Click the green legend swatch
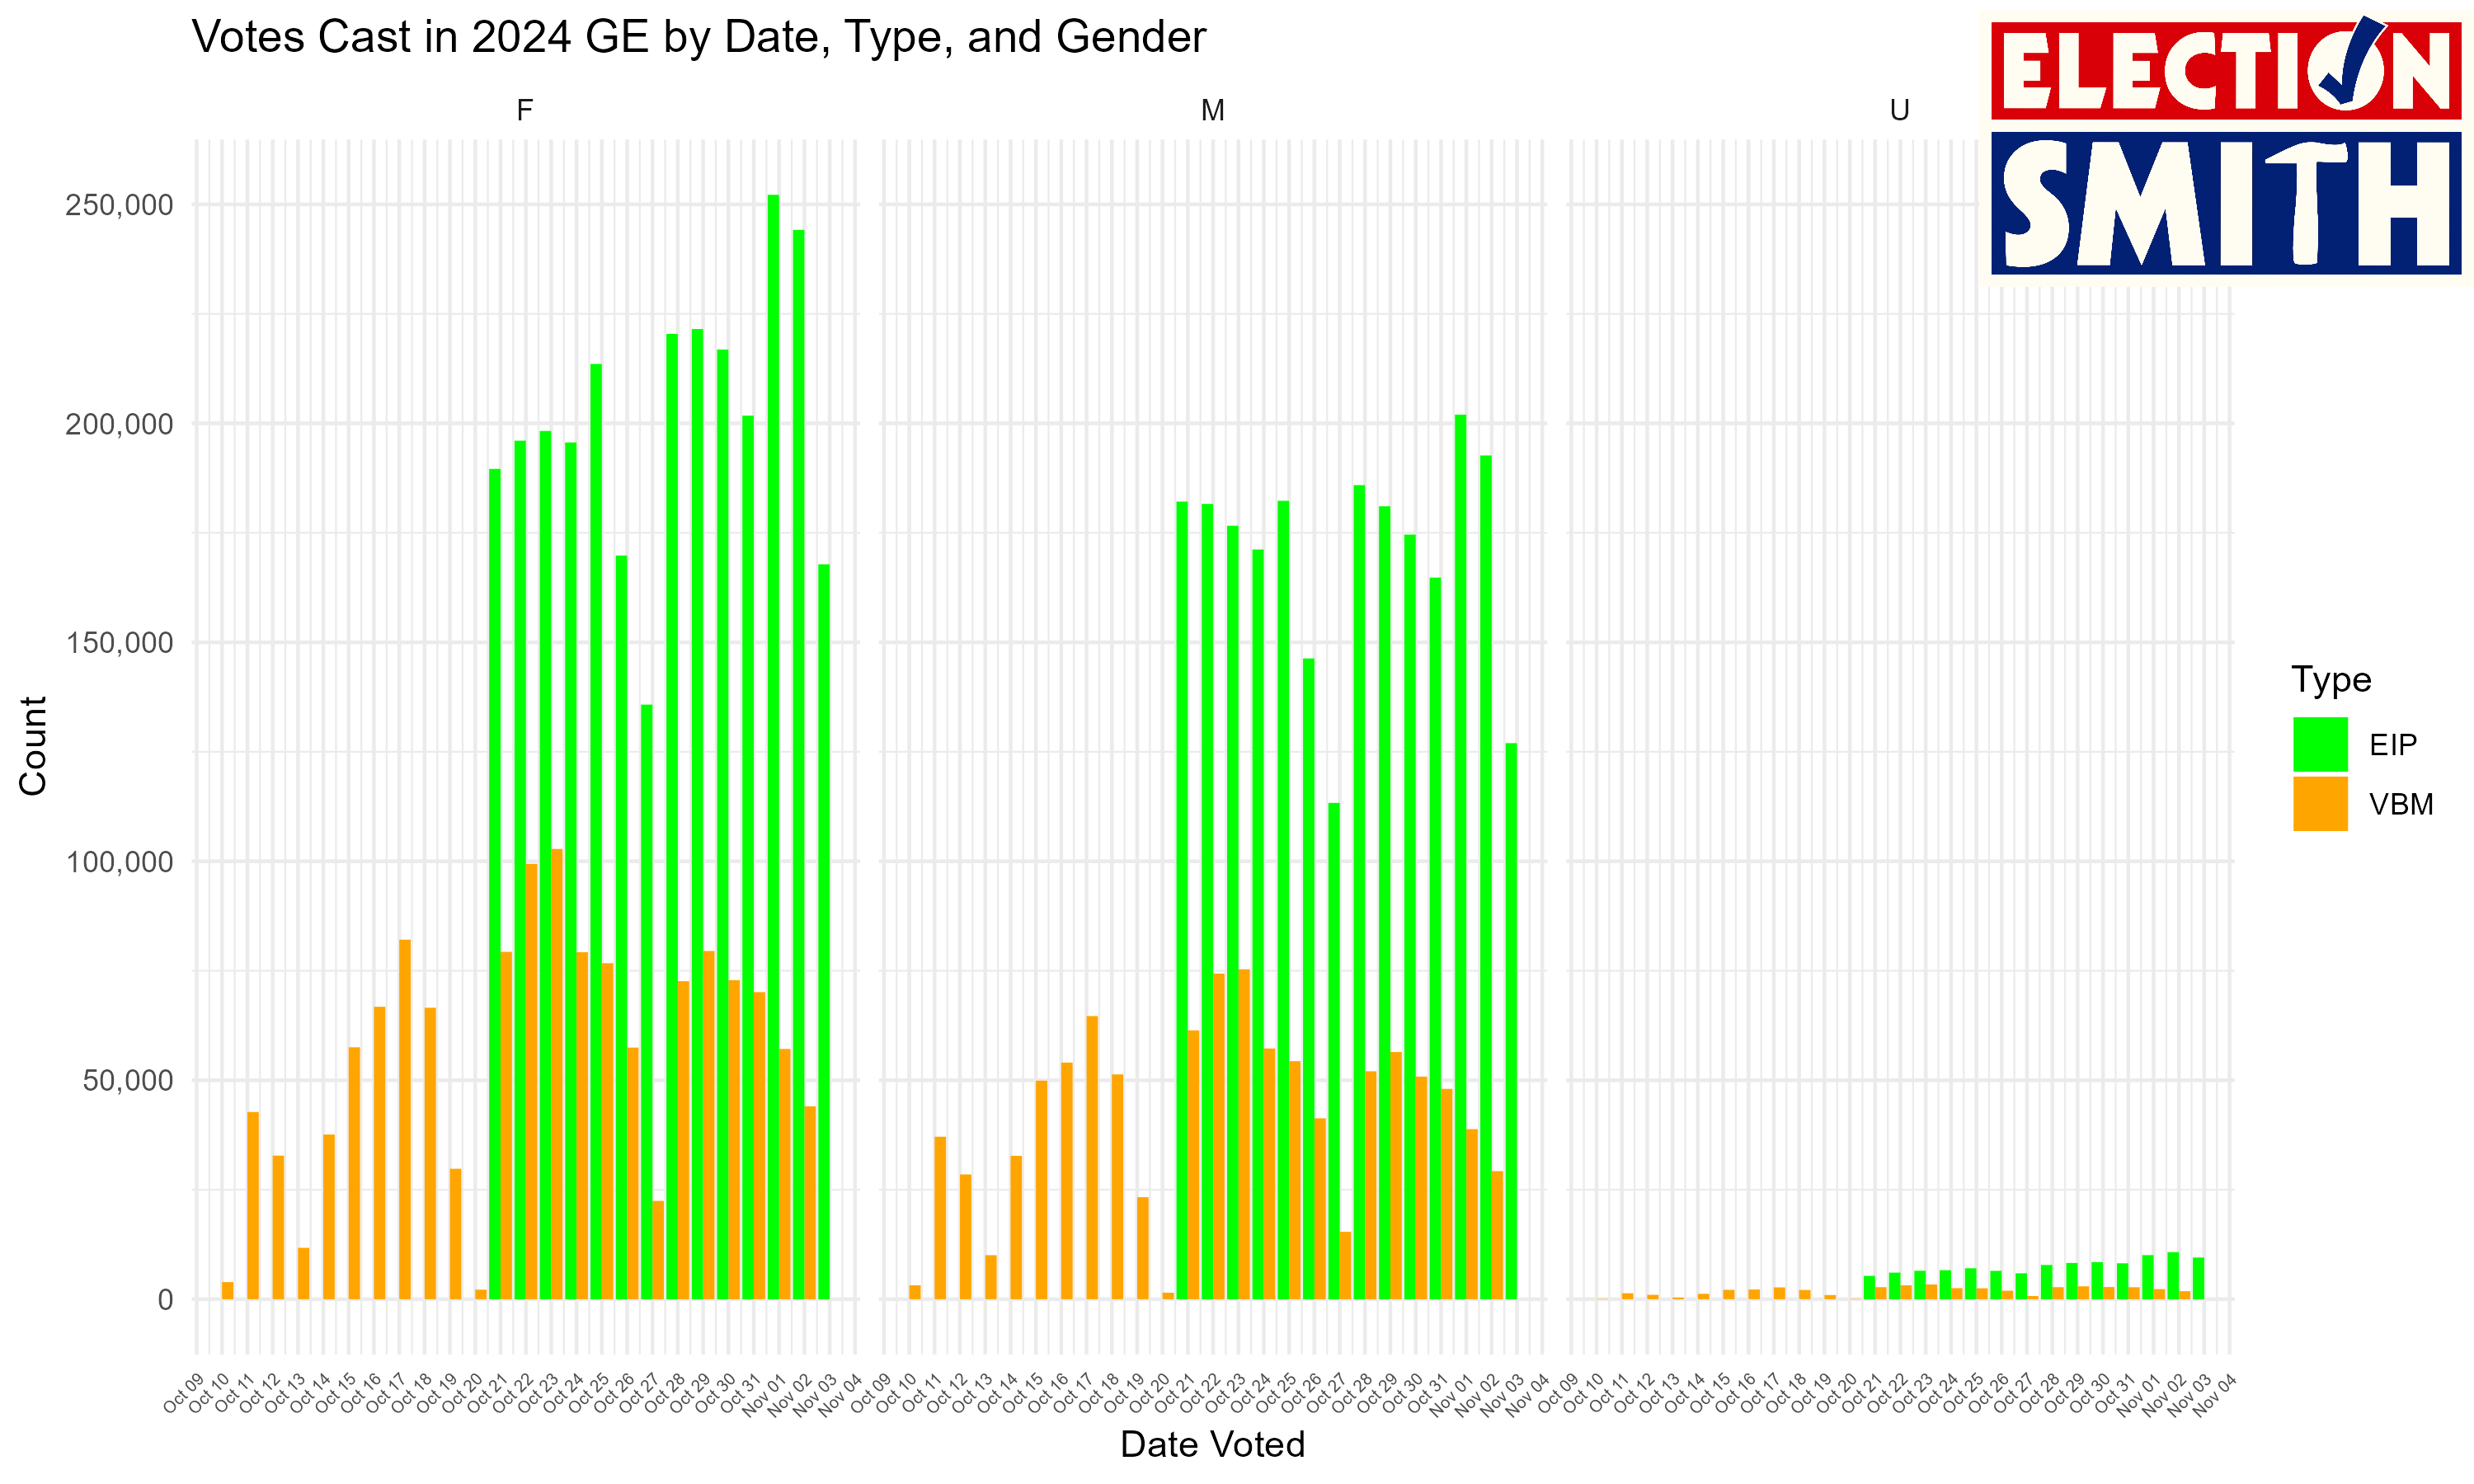This screenshot has width=2474, height=1484. [2320, 744]
